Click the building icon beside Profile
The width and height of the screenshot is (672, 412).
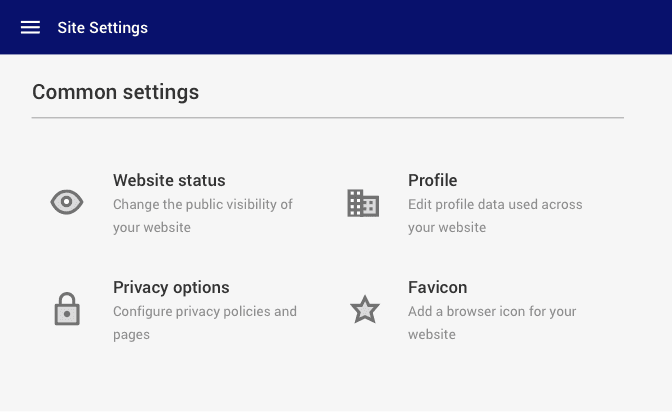[x=363, y=203]
